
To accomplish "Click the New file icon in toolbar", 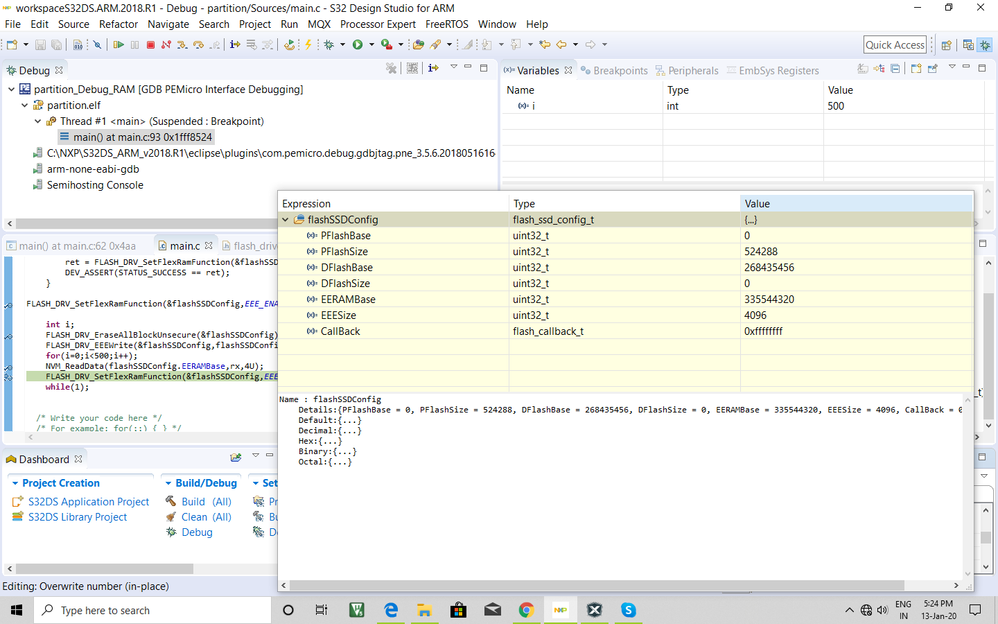I will [11, 45].
